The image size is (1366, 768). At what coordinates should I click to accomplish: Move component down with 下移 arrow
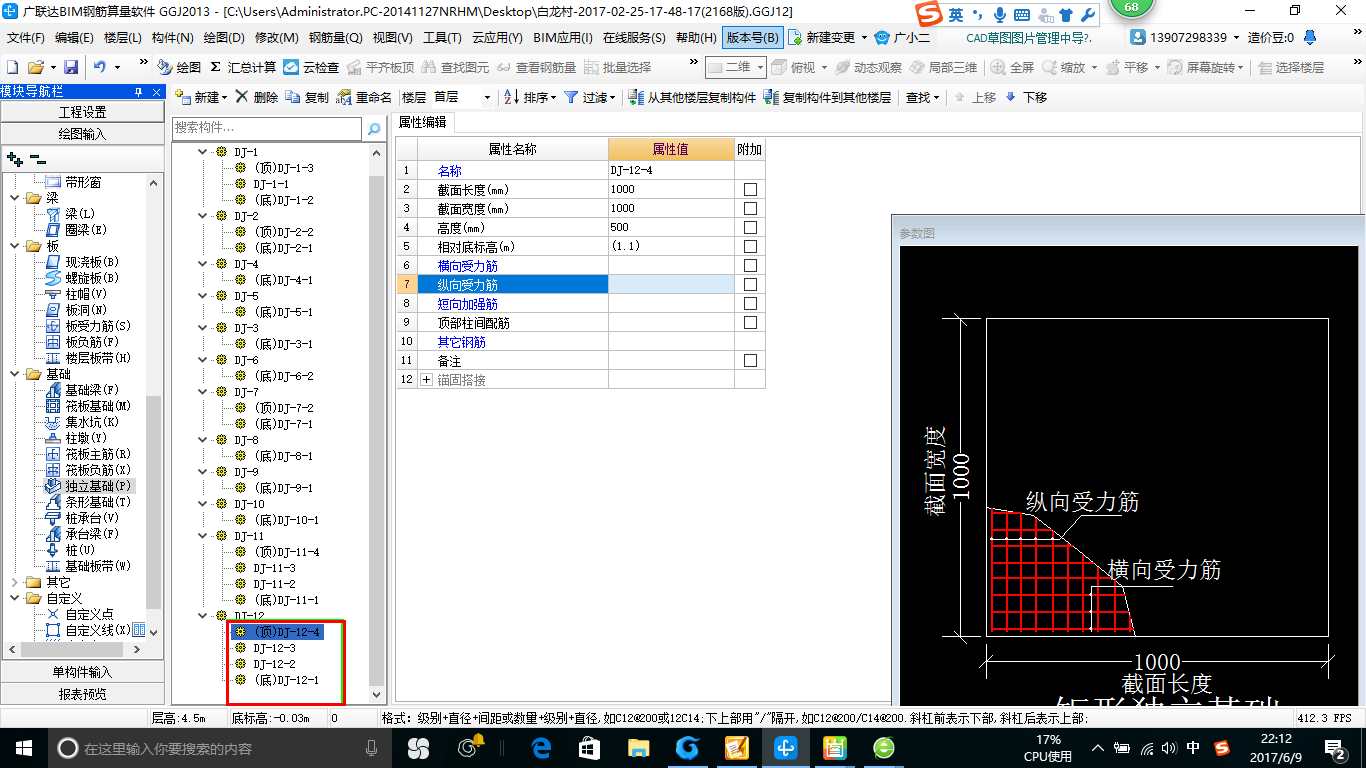pos(1025,97)
